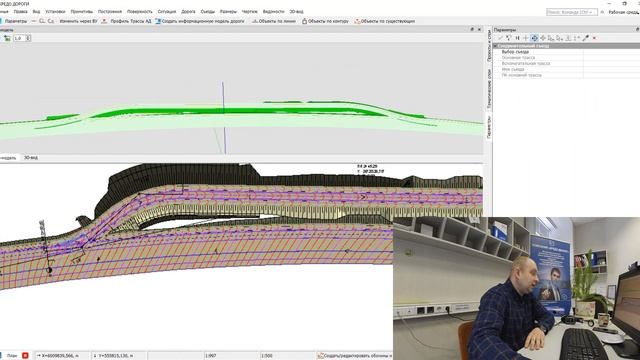
Task: Click Объекты по линии button
Action: point(274,21)
